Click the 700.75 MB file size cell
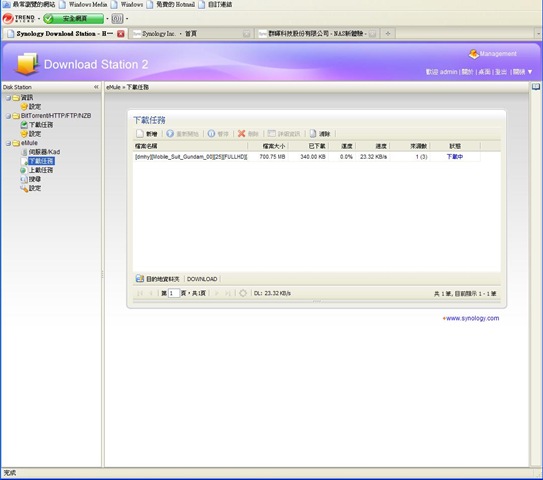 pos(272,157)
